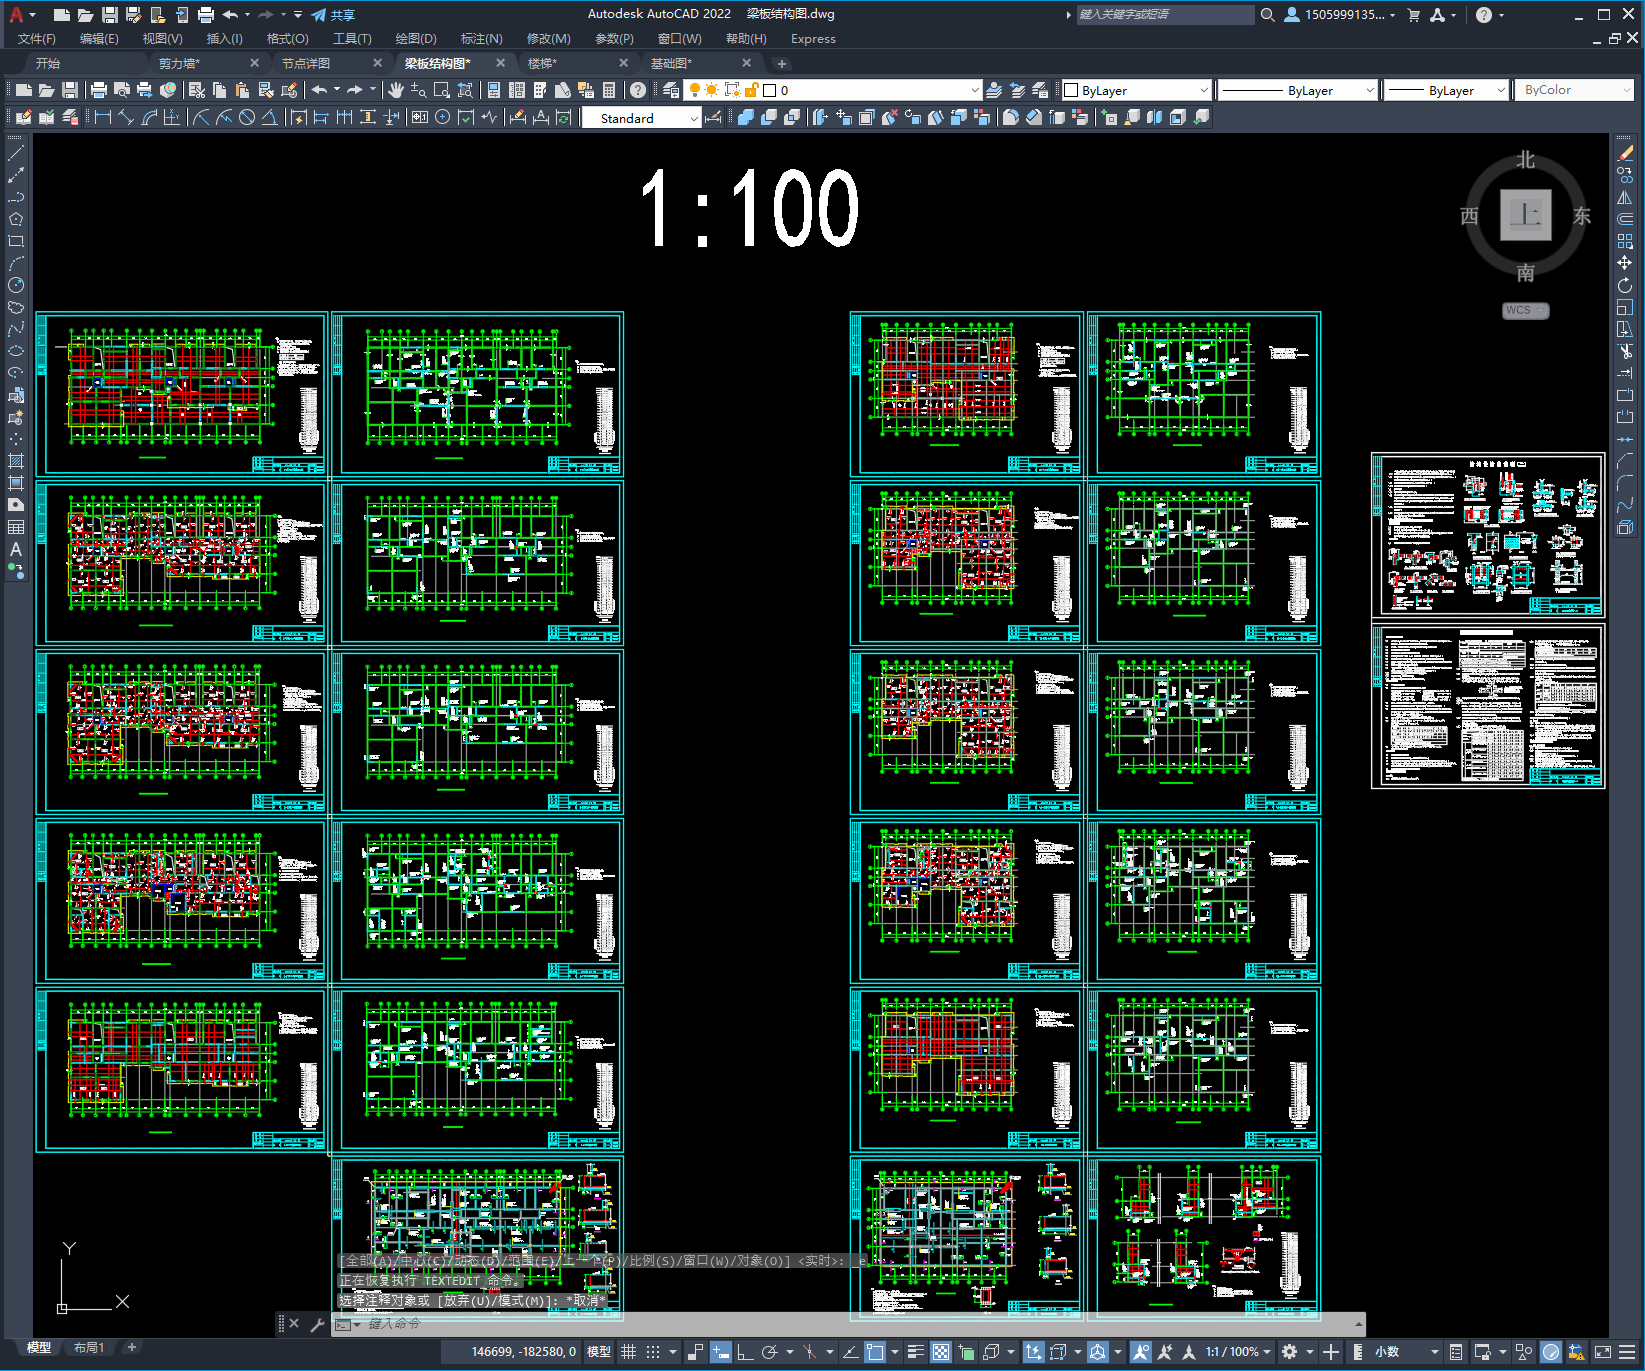Select the Linear dimension tool
Image resolution: width=1645 pixels, height=1371 pixels.
point(102,117)
